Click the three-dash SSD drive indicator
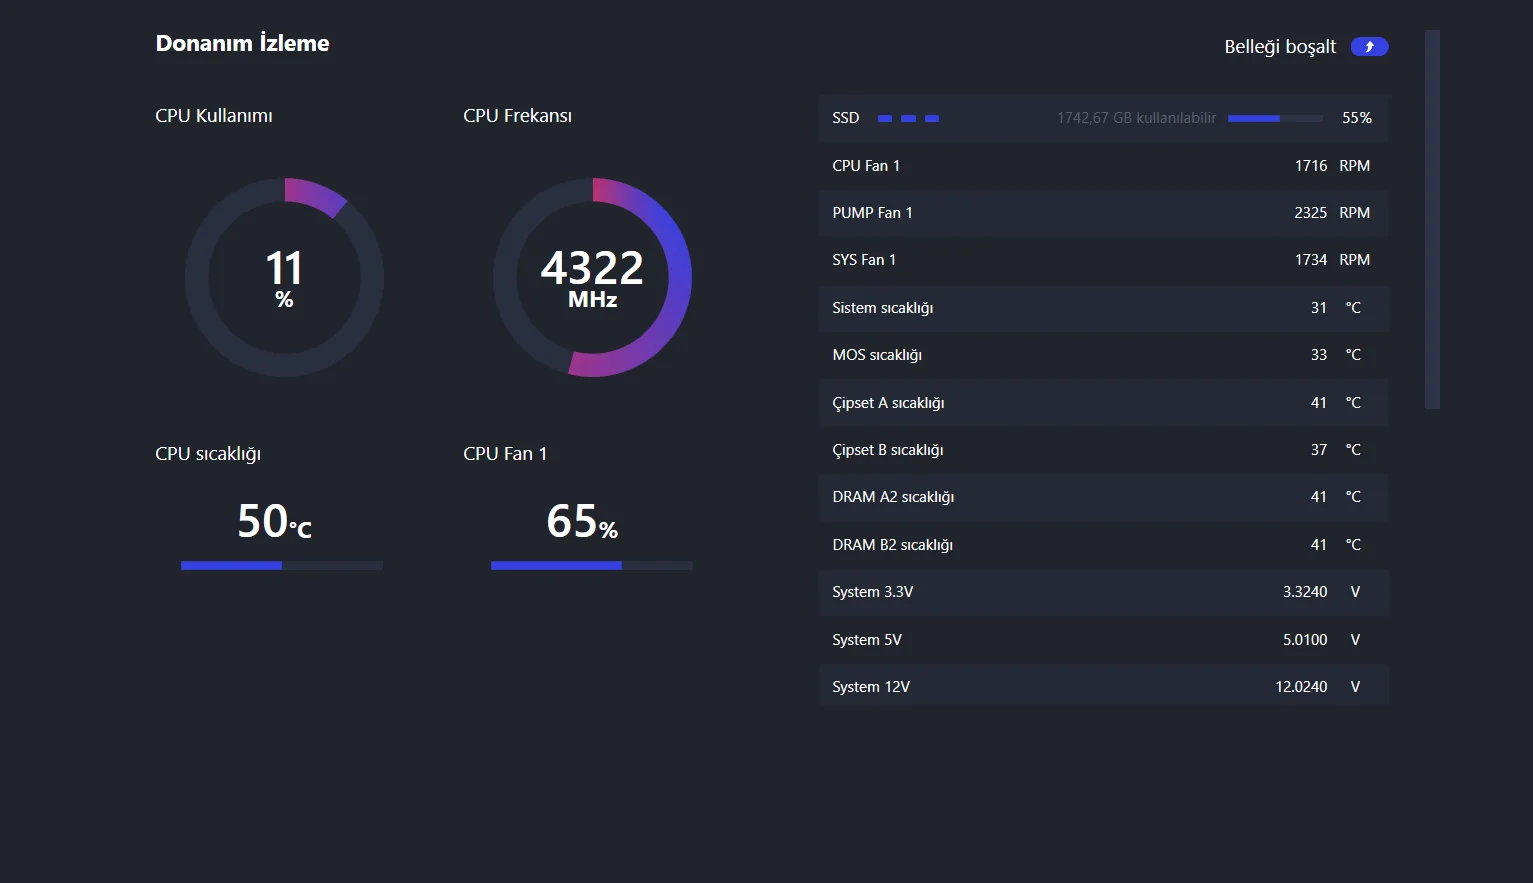Screen dimensions: 1533x883 click(x=908, y=118)
